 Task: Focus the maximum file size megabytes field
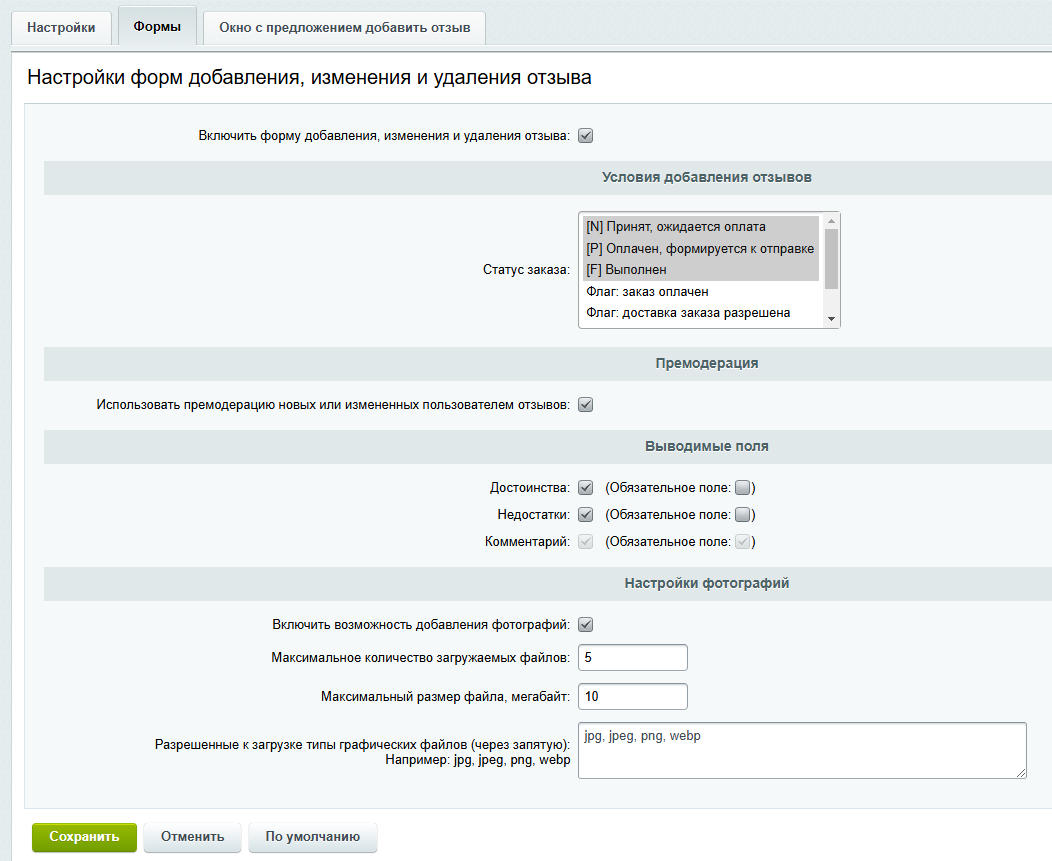pyautogui.click(x=633, y=696)
